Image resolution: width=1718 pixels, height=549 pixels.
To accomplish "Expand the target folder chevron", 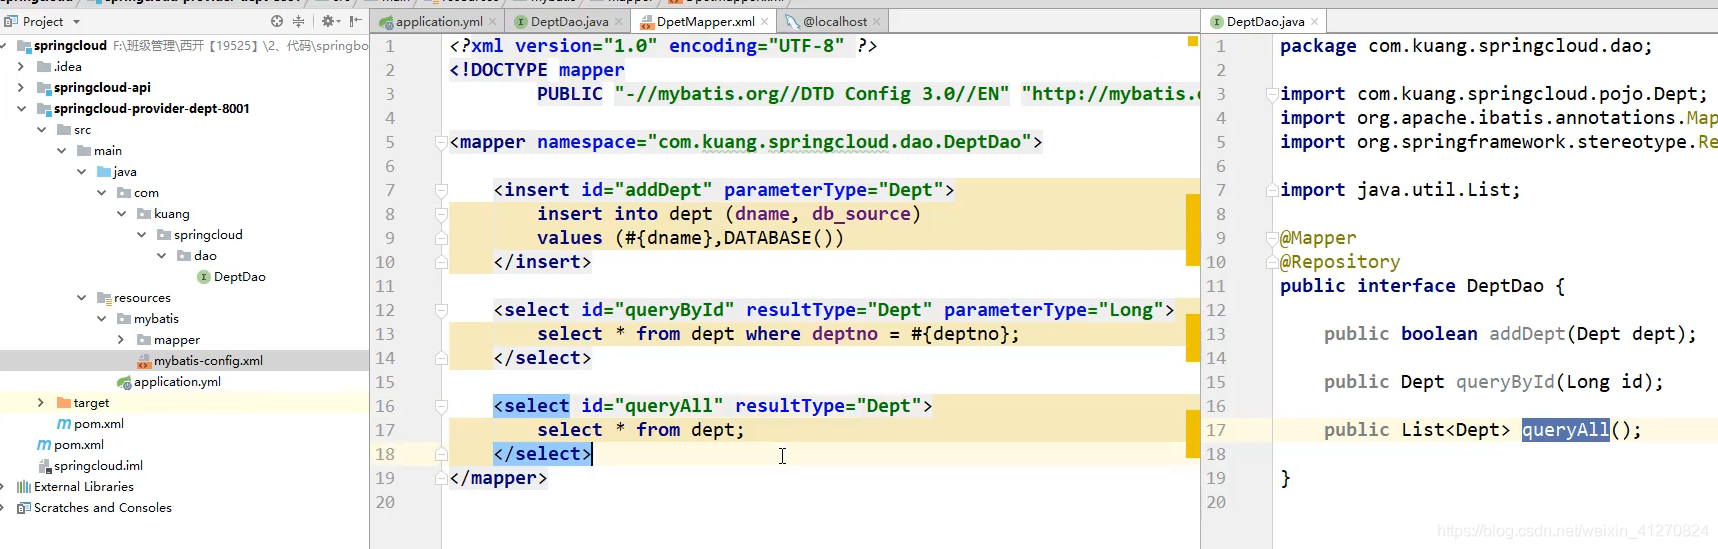I will pos(41,403).
